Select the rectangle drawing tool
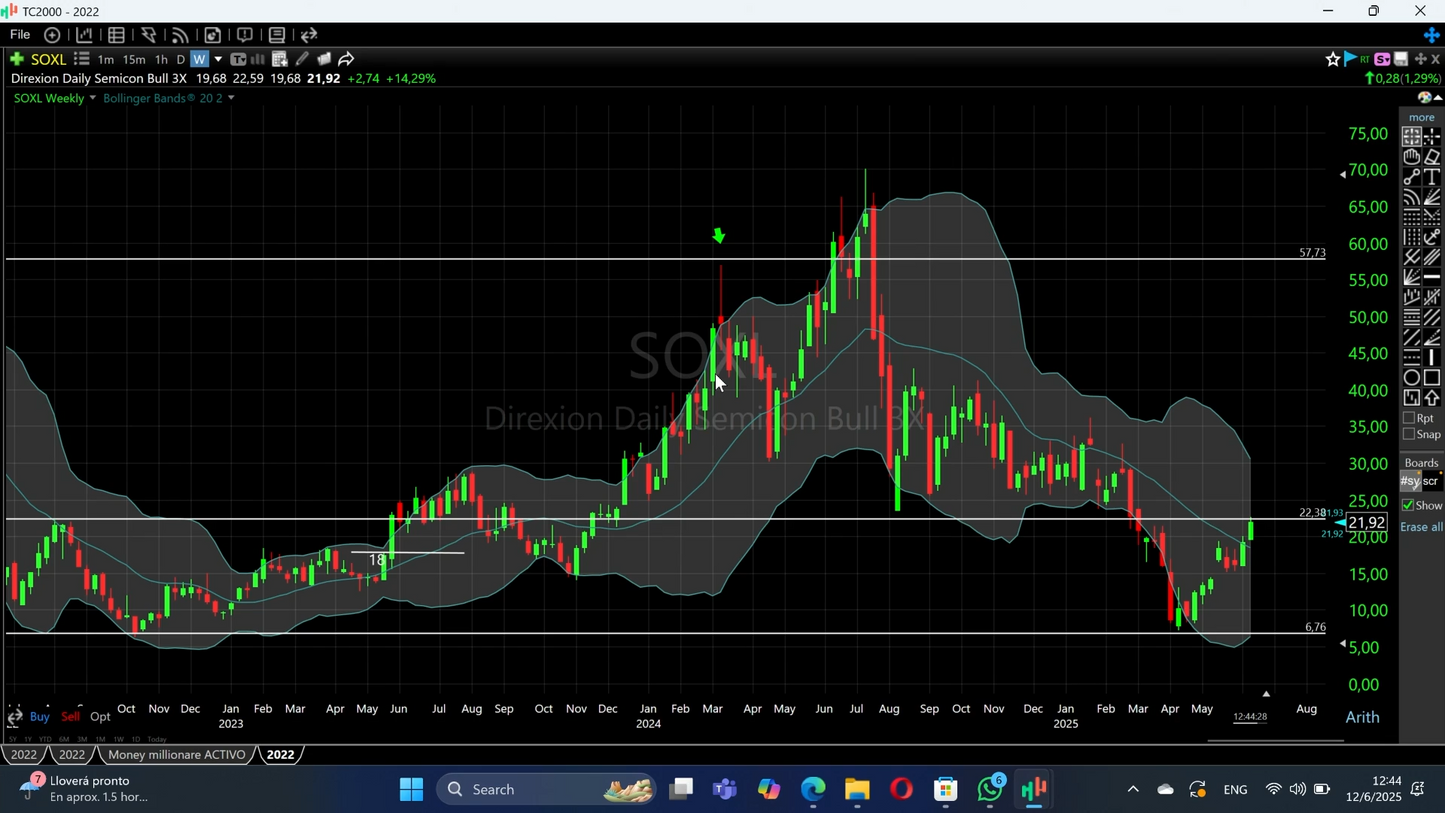The width and height of the screenshot is (1445, 813). [1432, 378]
